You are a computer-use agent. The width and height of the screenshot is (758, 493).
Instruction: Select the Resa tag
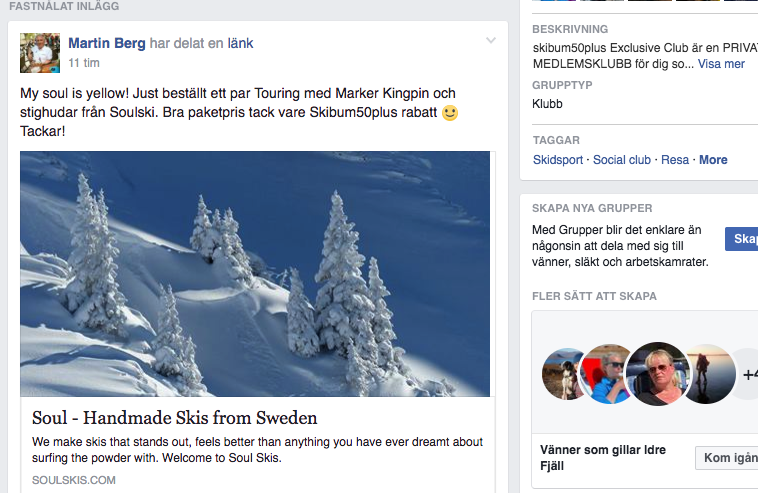click(675, 160)
